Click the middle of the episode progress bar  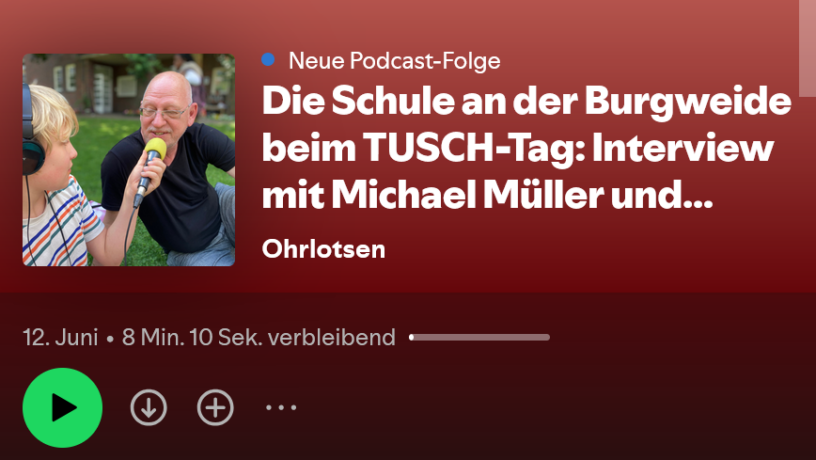click(479, 337)
